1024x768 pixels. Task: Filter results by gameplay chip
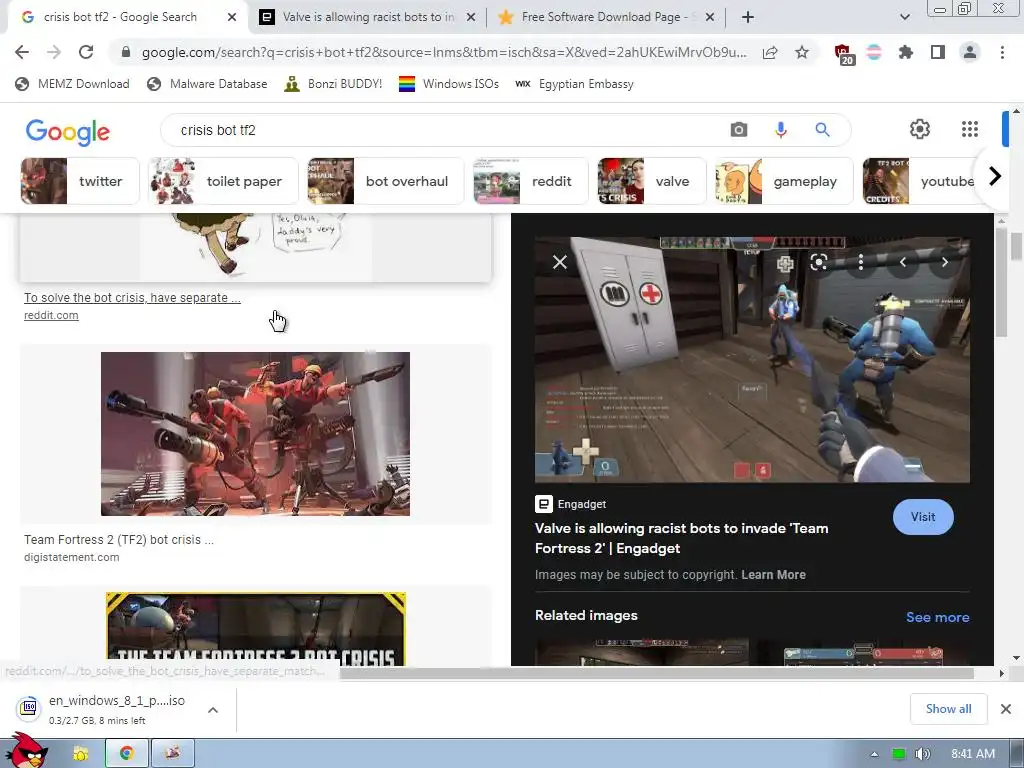pyautogui.click(x=784, y=181)
